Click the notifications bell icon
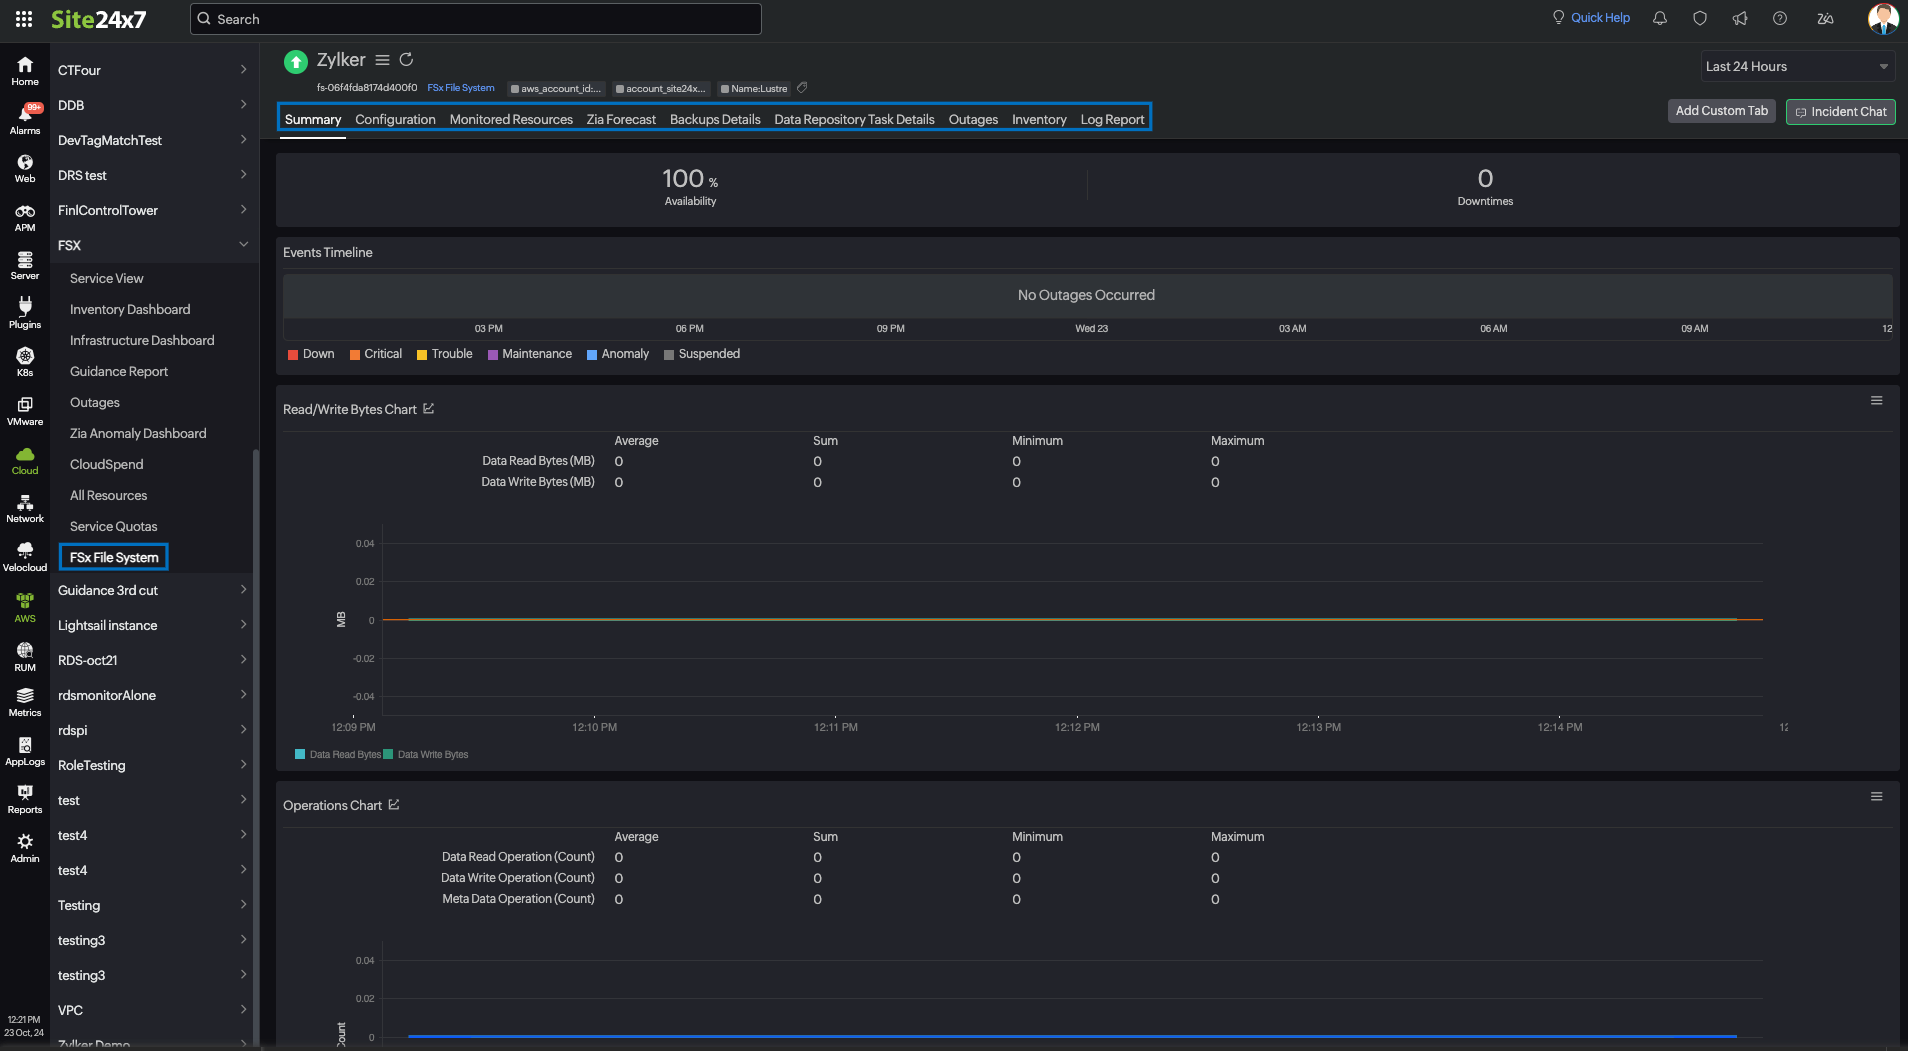Viewport: 1908px width, 1051px height. point(1660,18)
